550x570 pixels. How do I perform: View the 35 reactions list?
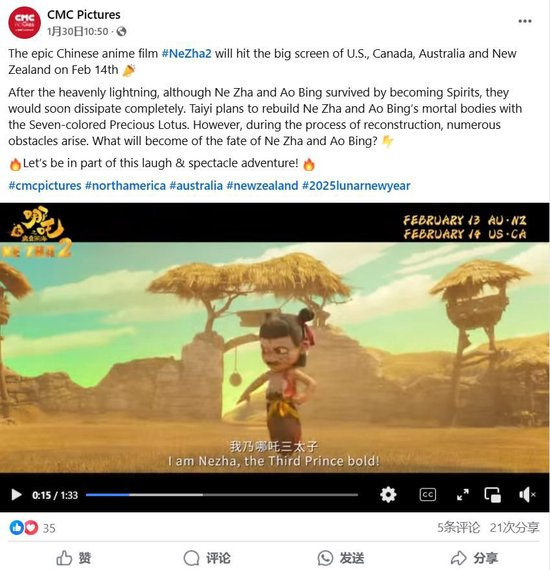(32, 527)
